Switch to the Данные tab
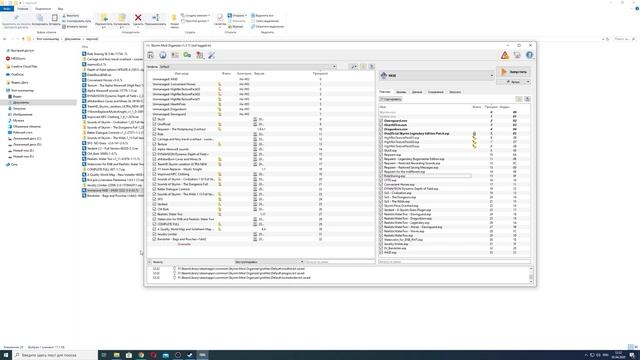 tap(417, 92)
